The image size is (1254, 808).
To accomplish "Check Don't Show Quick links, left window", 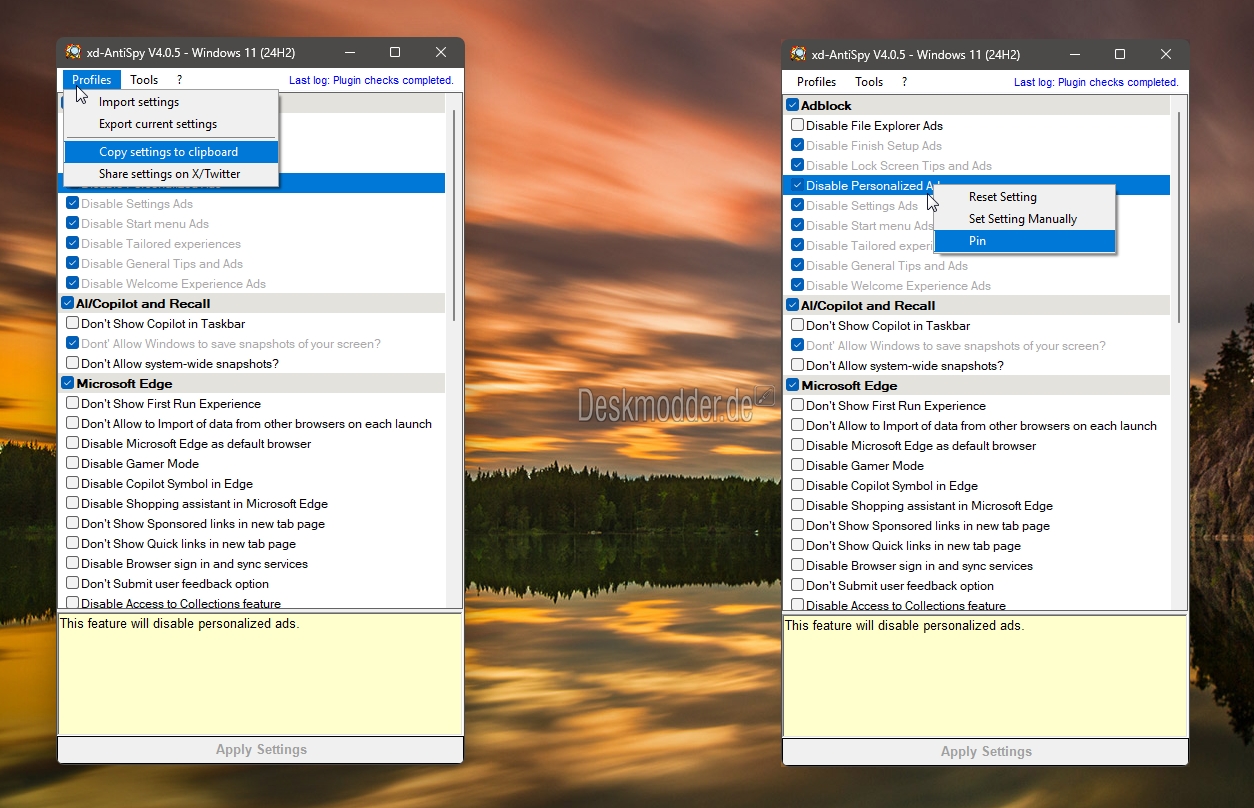I will [72, 544].
